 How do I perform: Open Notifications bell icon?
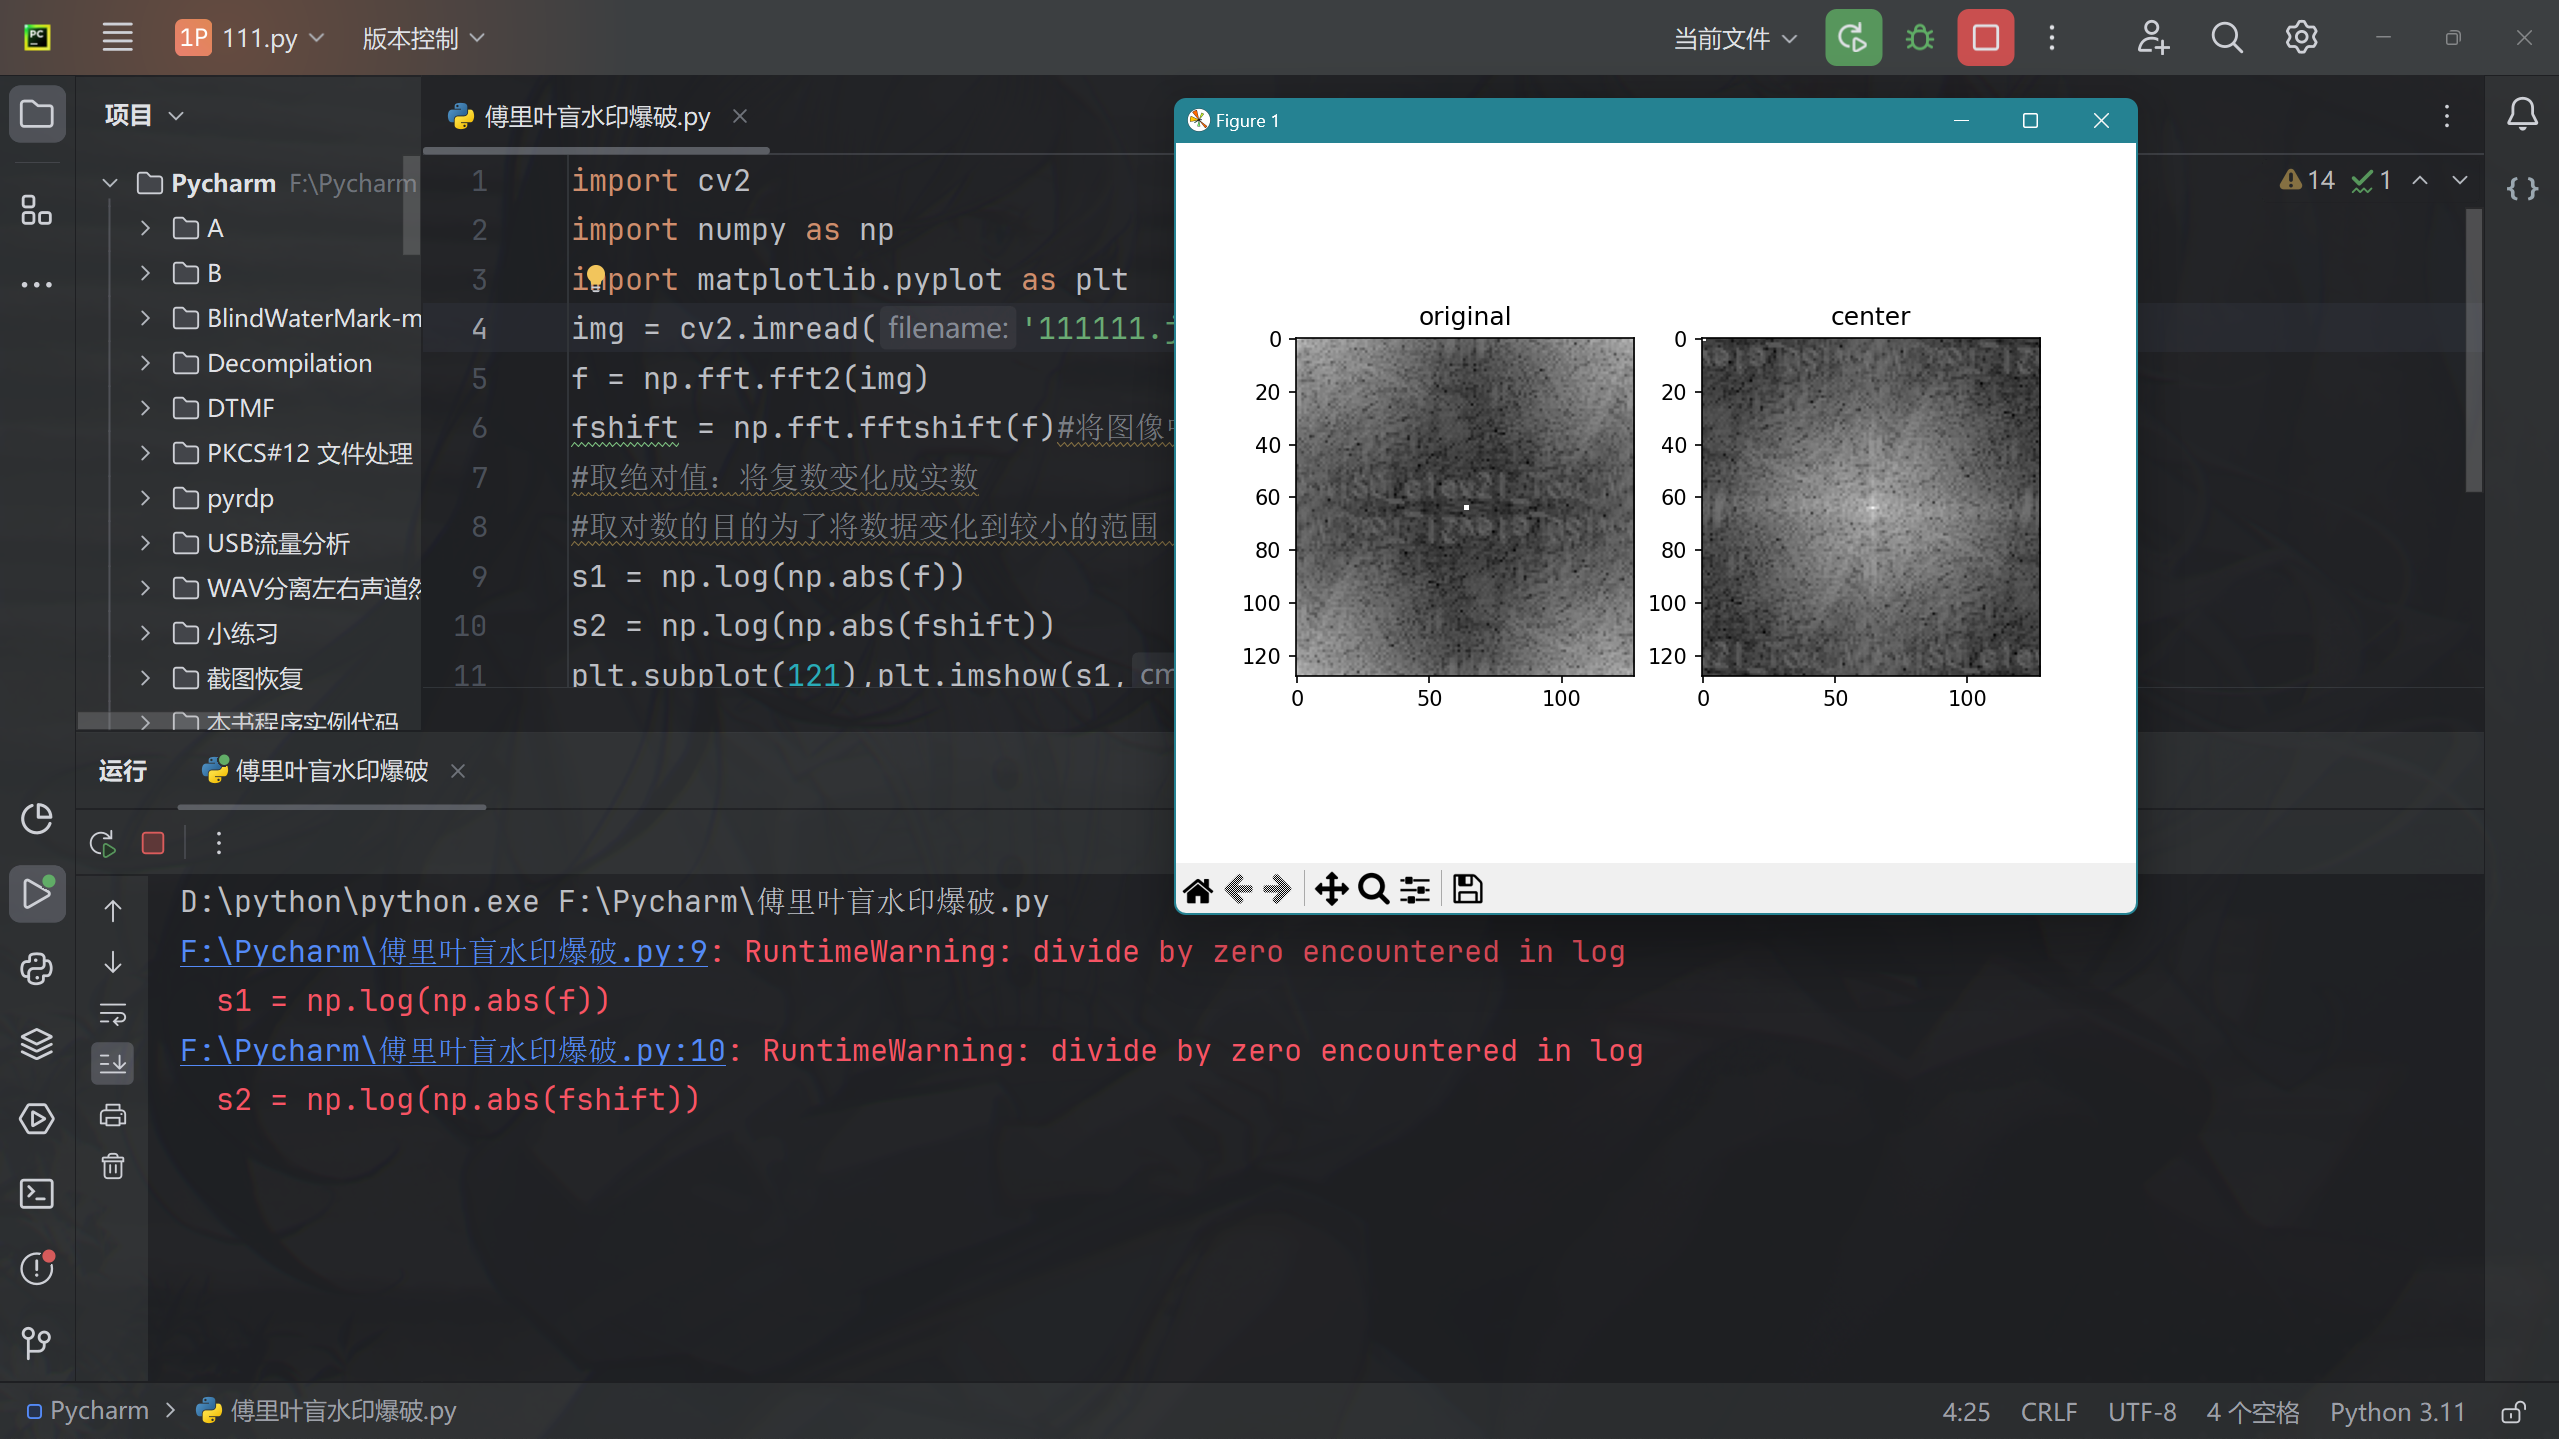2522,114
